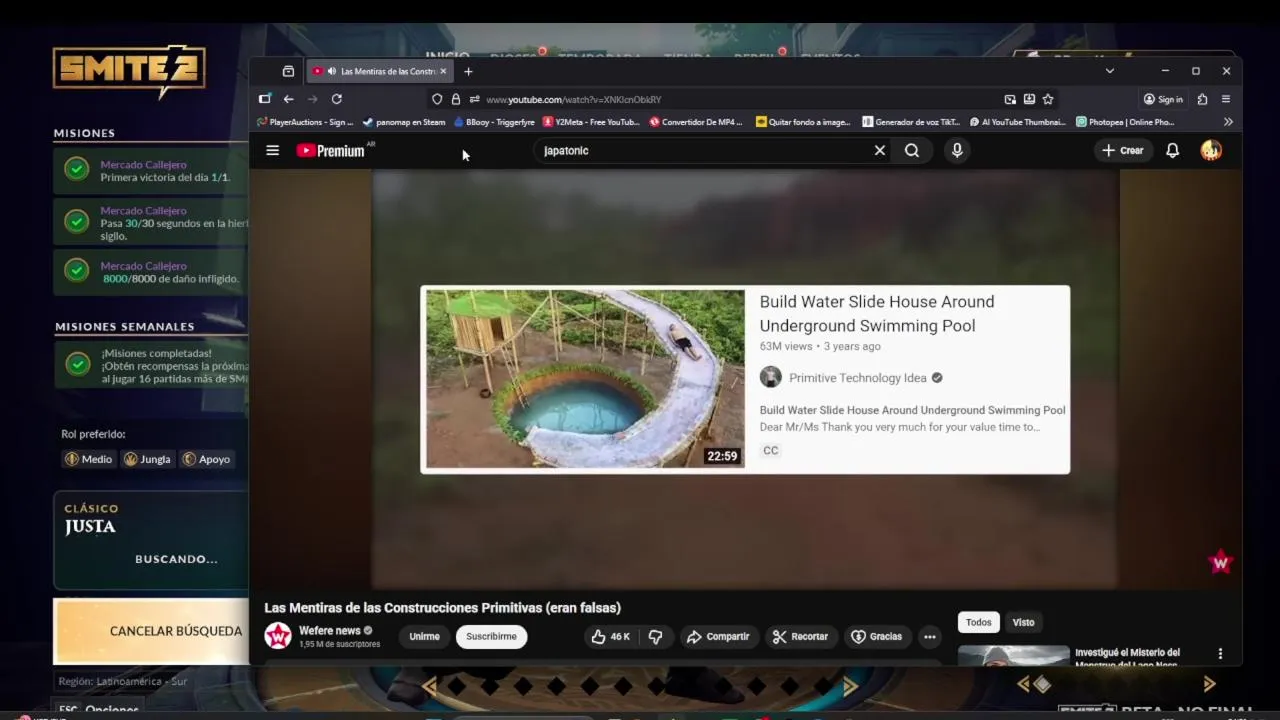
Task: Show more bookmarks chevron
Action: click(1228, 122)
